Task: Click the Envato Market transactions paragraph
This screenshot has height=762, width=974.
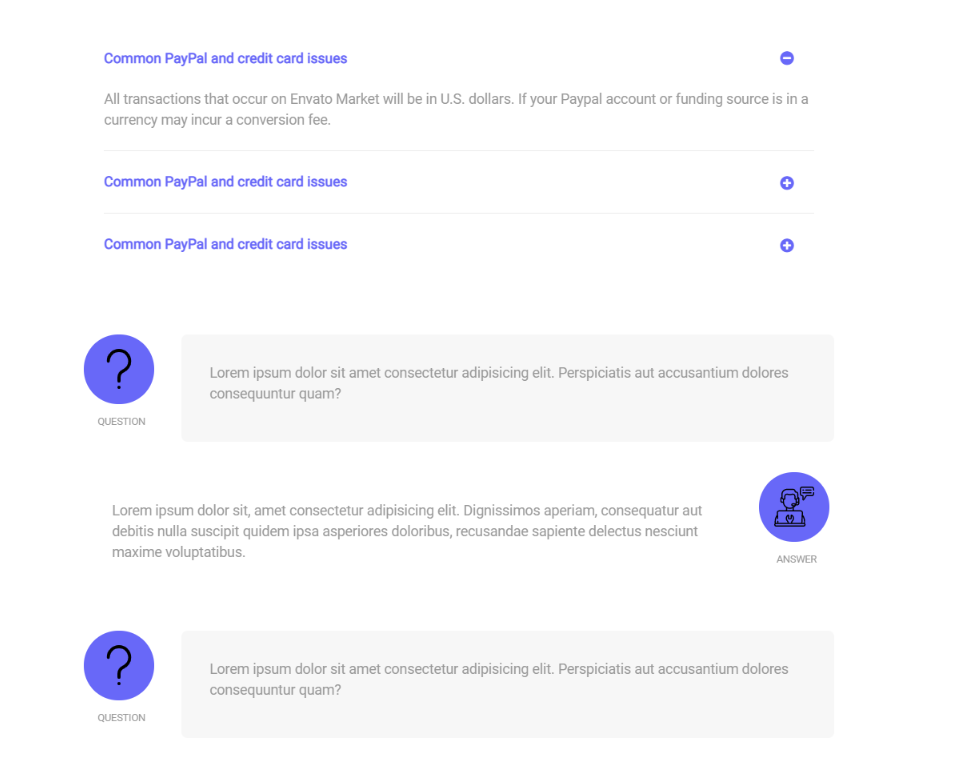Action: 456,110
